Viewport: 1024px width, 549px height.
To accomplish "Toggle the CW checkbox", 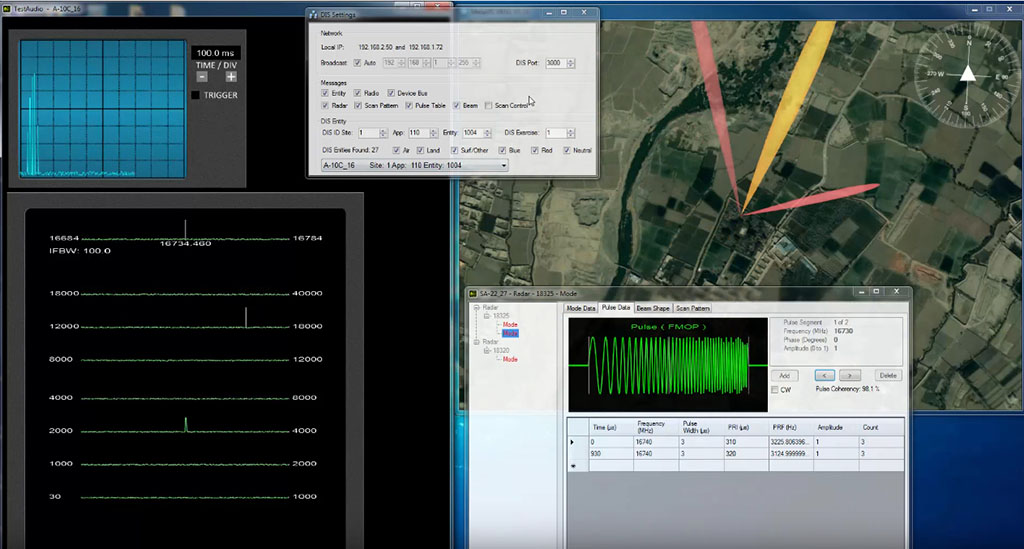I will click(775, 390).
